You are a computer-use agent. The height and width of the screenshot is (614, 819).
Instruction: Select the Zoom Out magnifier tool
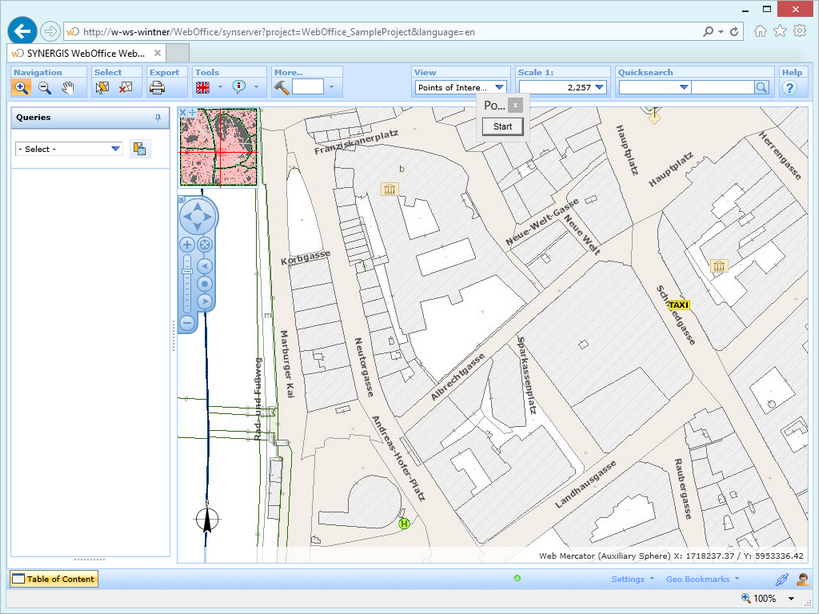coord(45,88)
